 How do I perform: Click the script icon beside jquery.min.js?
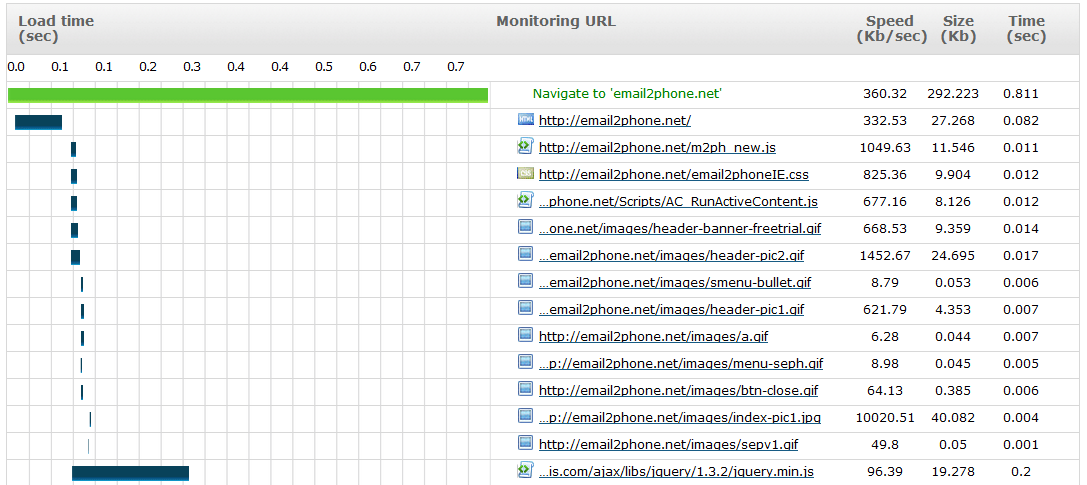[x=525, y=470]
